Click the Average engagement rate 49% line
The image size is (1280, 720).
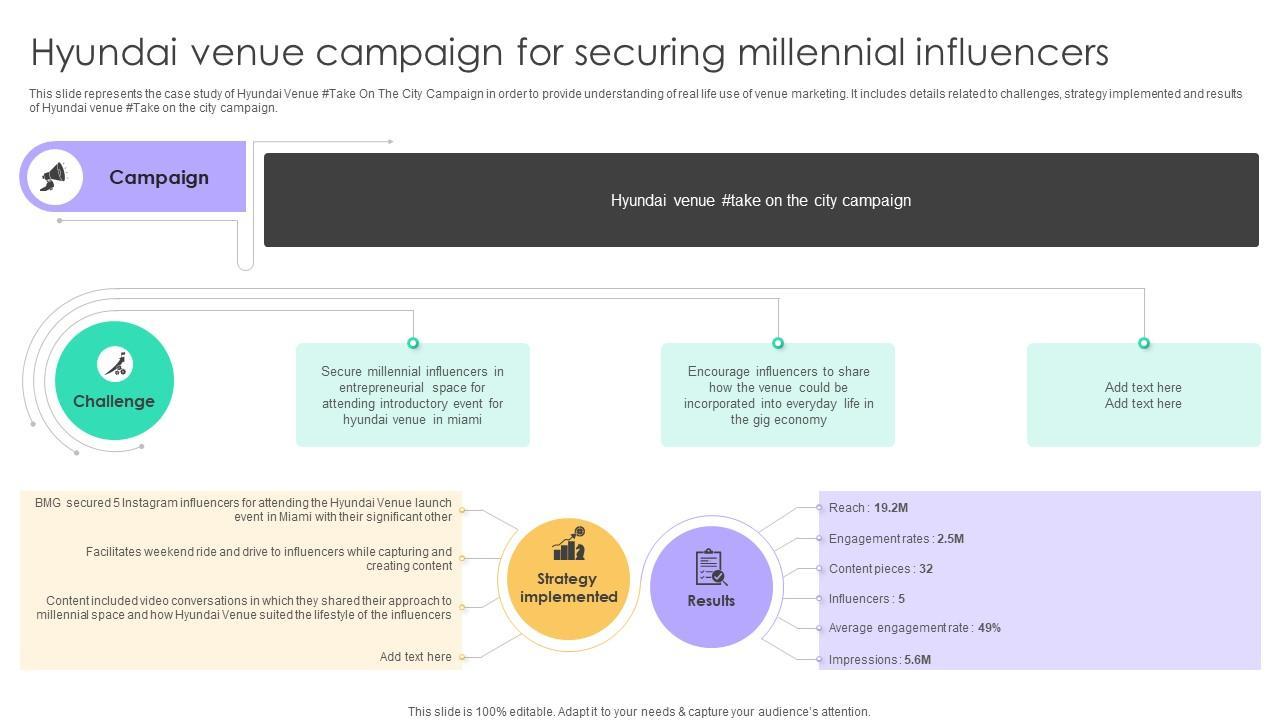coord(914,628)
